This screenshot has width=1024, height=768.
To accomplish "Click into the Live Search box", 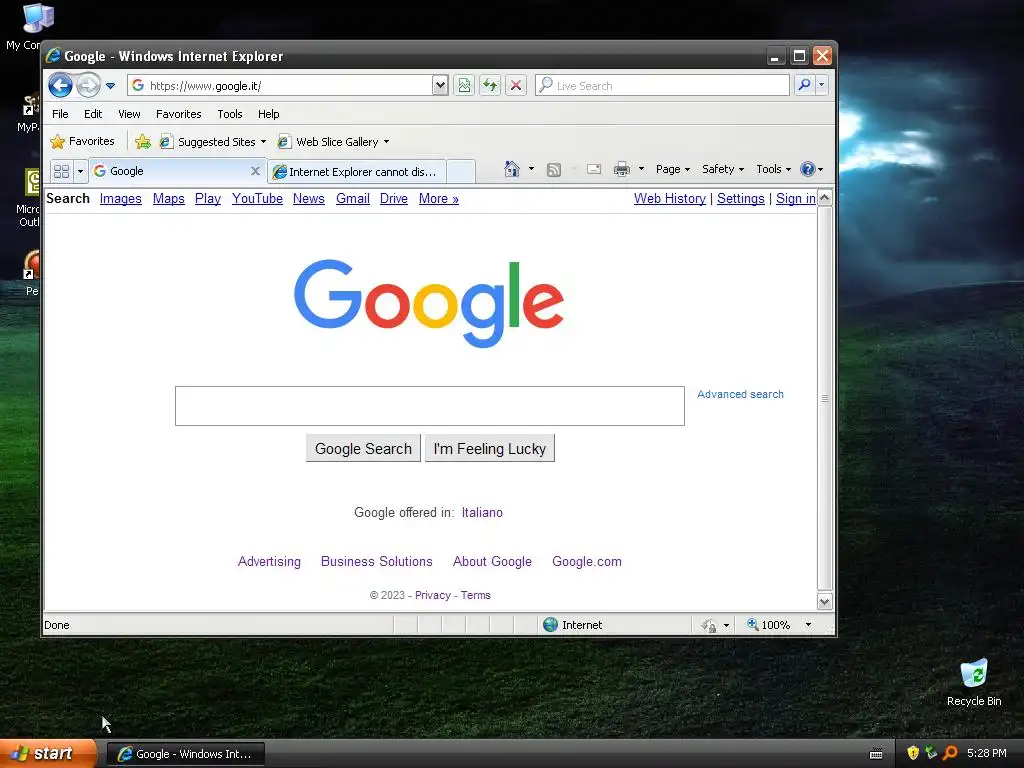I will pos(662,86).
